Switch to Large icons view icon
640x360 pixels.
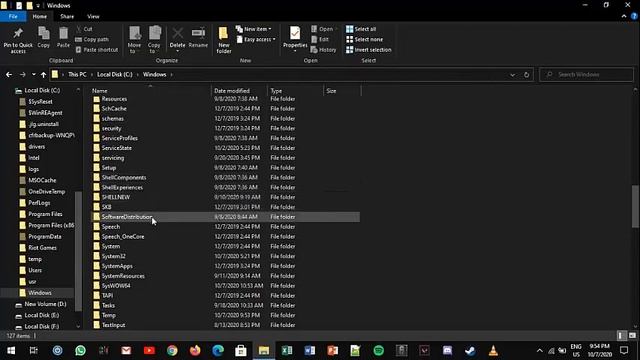click(632, 336)
